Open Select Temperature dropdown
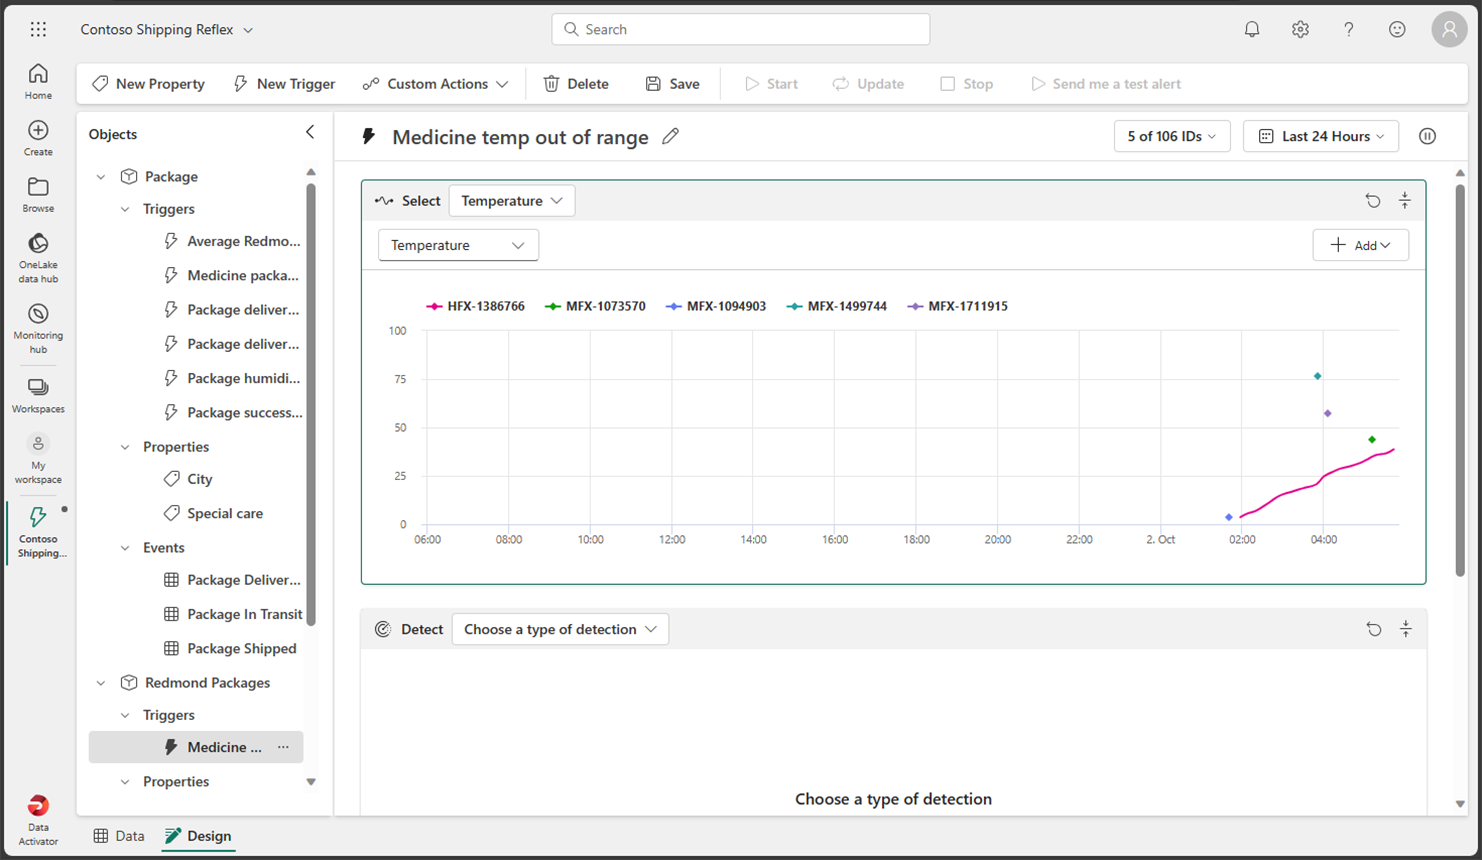 pyautogui.click(x=511, y=201)
